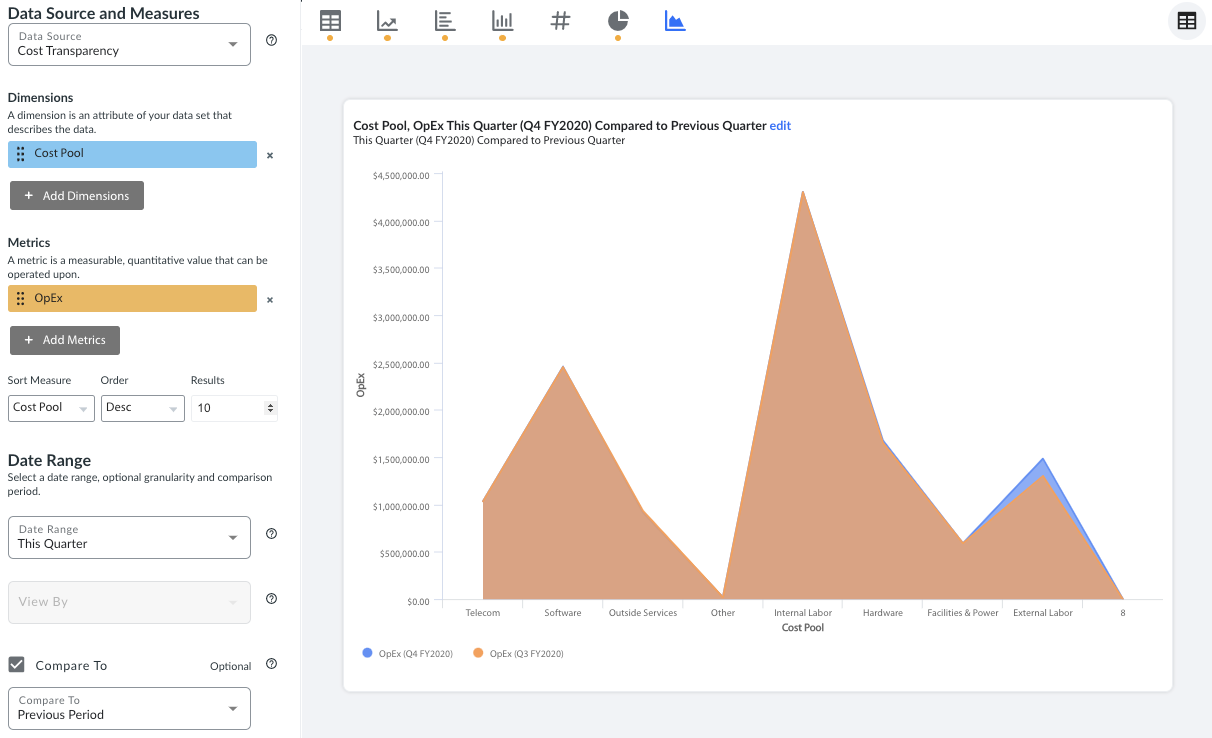Click the Add Metrics button
Screen dimensions: 1212x738
pos(65,340)
